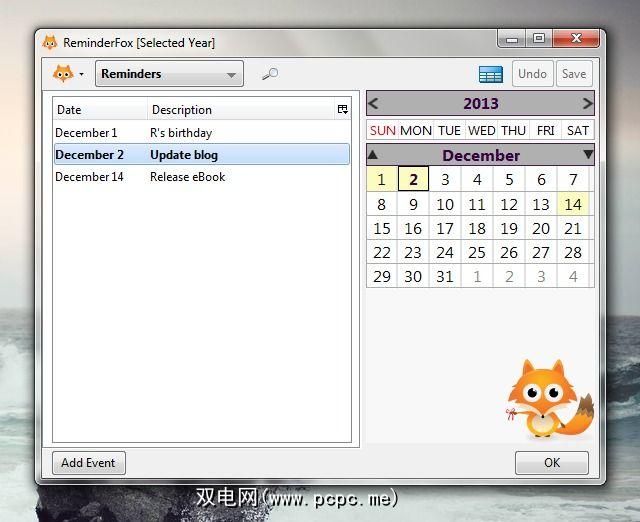Sort by the Date column header

coord(100,109)
